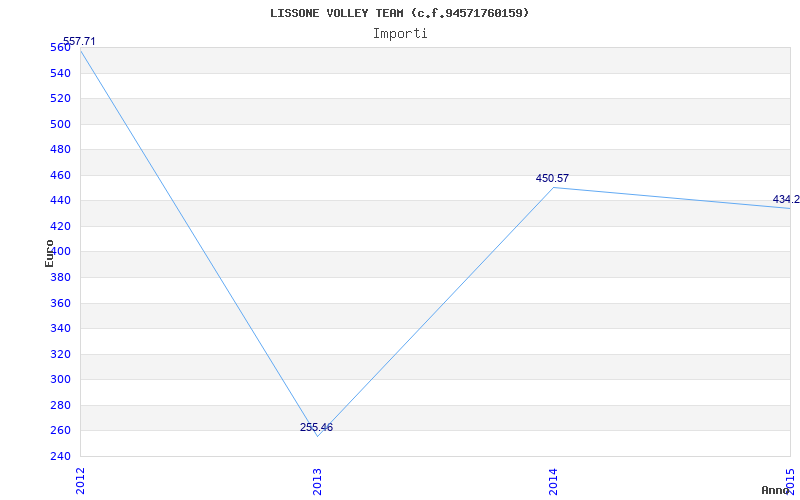The image size is (800, 500).
Task: Click the 560 y-axis tick label
Action: [x=61, y=48]
